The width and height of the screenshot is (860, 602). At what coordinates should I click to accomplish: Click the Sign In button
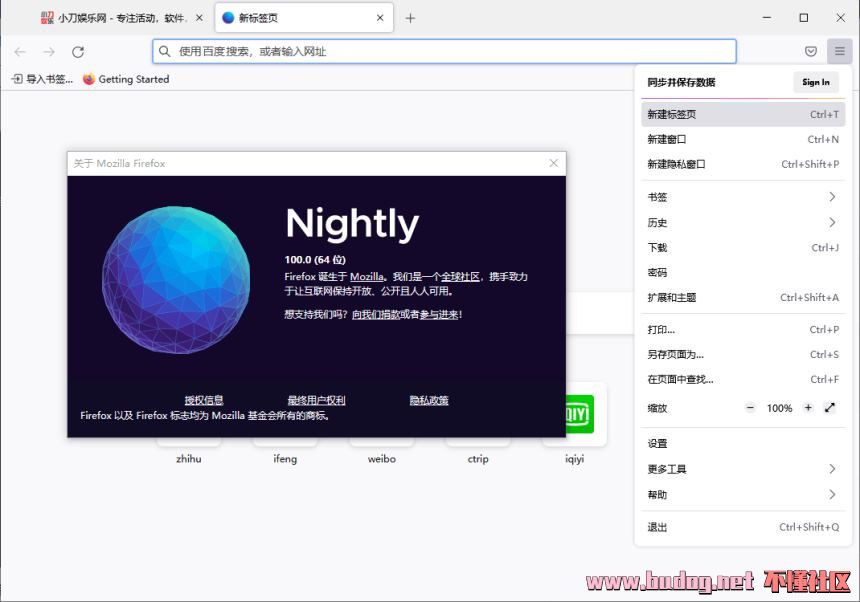(x=815, y=82)
